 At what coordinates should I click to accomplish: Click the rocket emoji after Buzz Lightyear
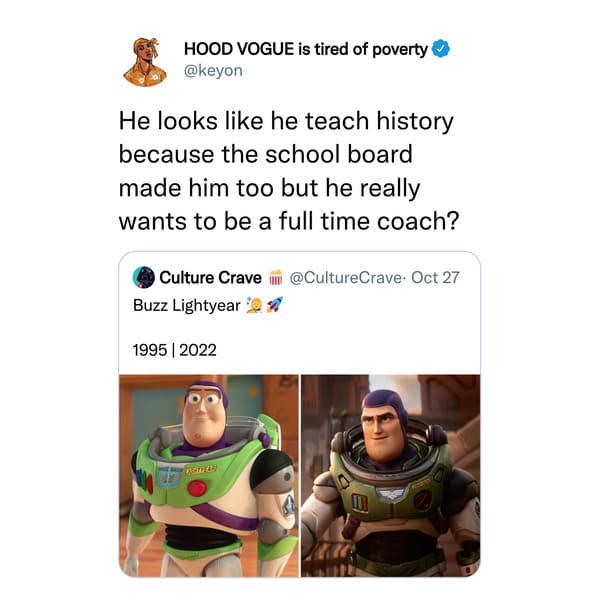click(275, 305)
